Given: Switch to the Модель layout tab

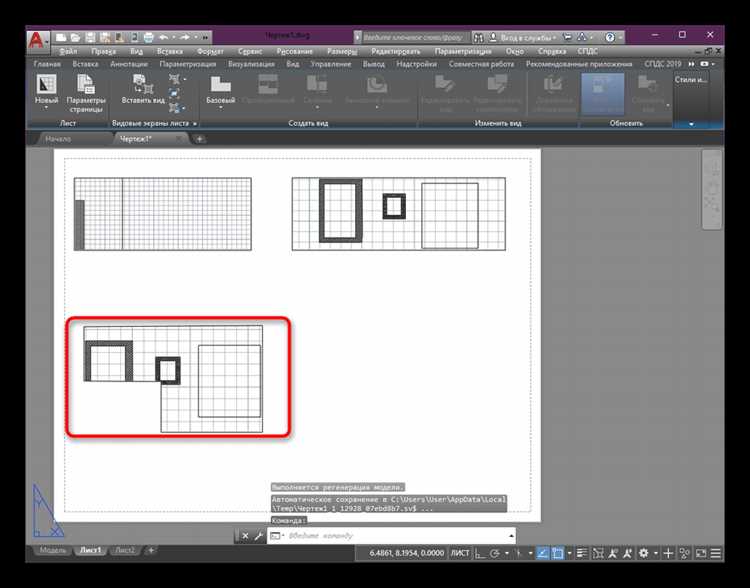Looking at the screenshot, I should (53, 550).
